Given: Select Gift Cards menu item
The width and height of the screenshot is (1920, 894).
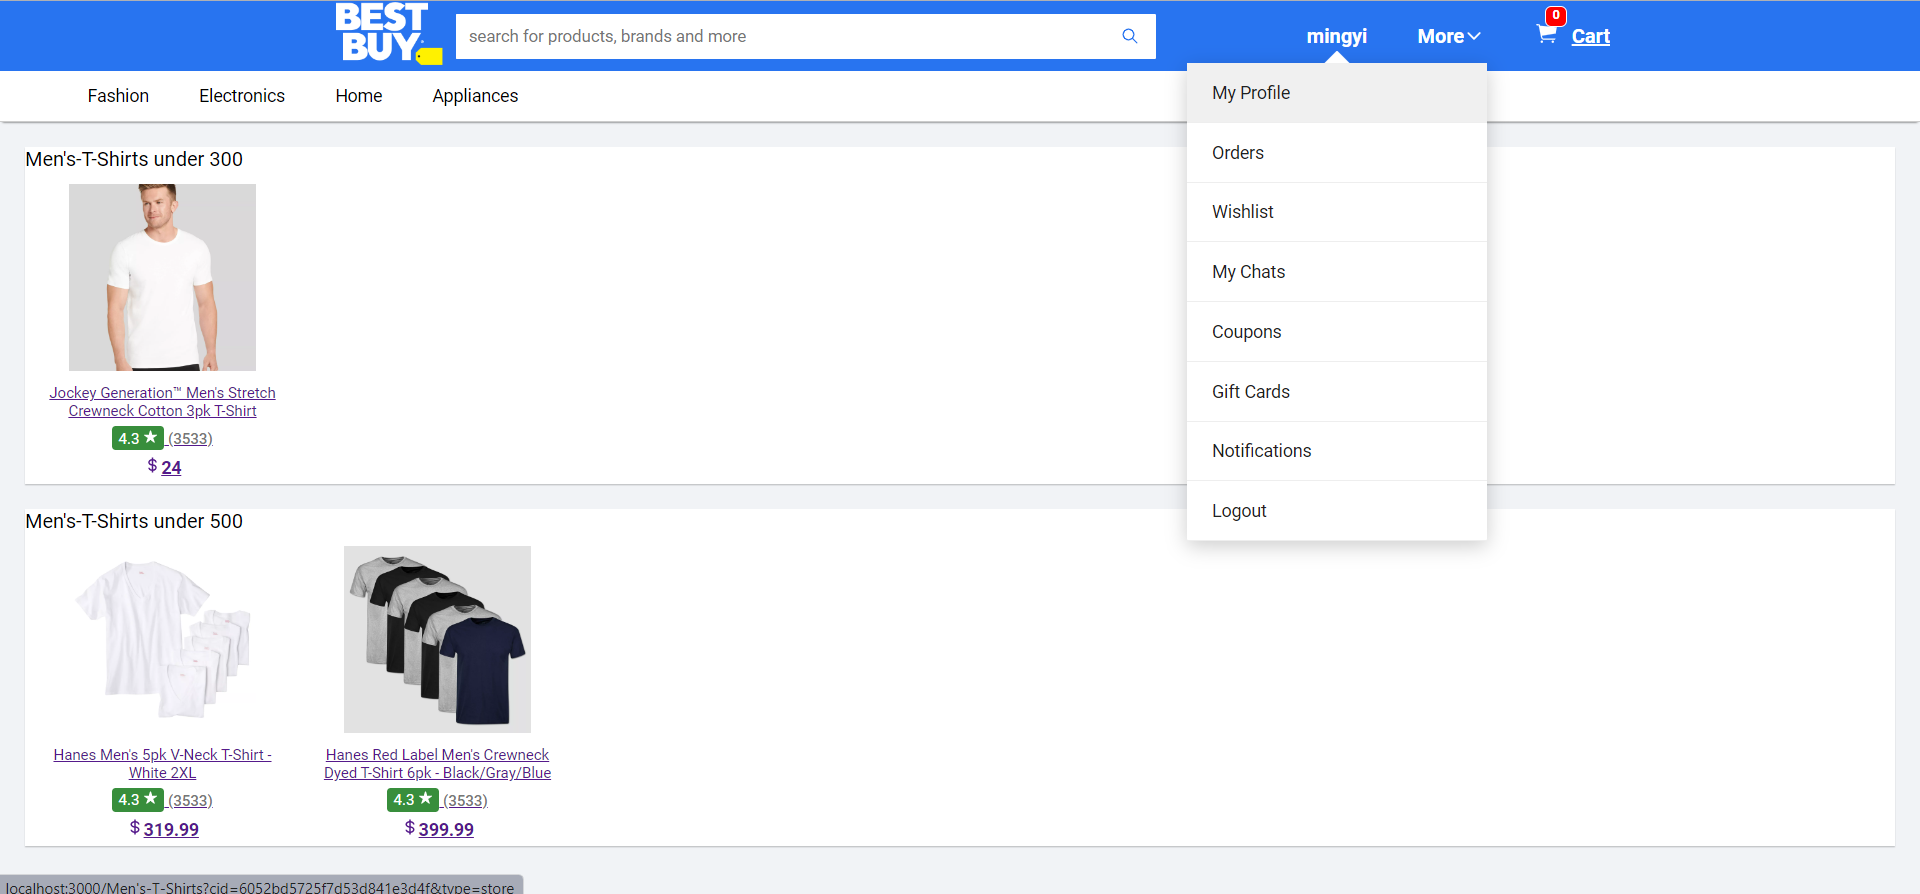Looking at the screenshot, I should [x=1251, y=392].
